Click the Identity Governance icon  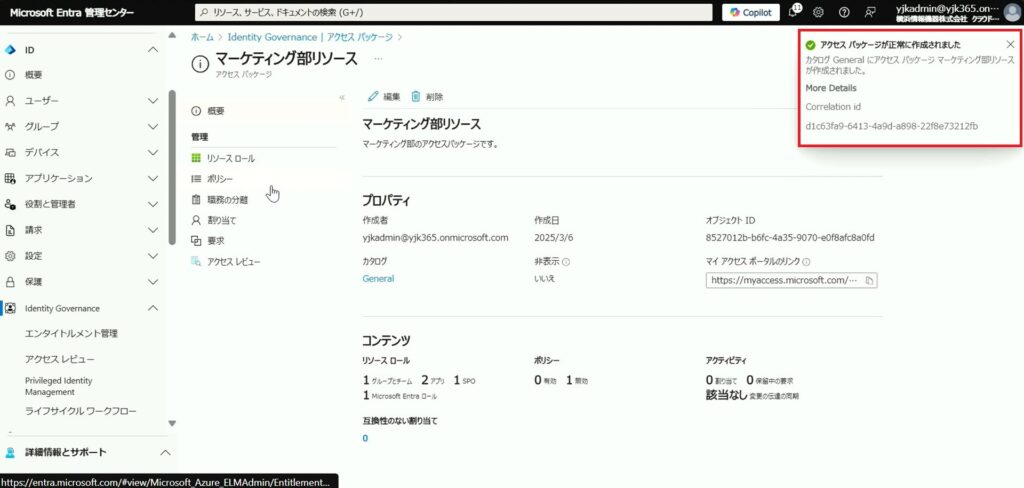click(x=10, y=308)
